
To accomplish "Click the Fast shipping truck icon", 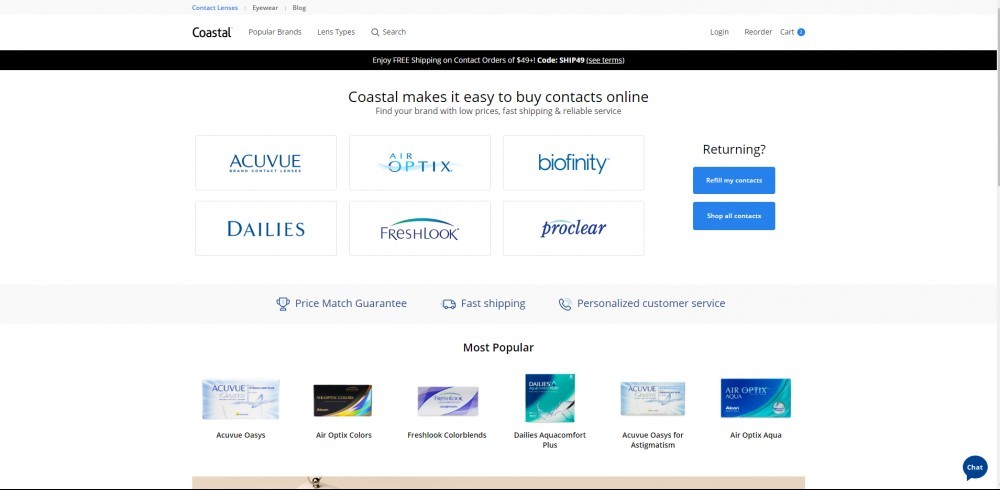I will tap(449, 304).
